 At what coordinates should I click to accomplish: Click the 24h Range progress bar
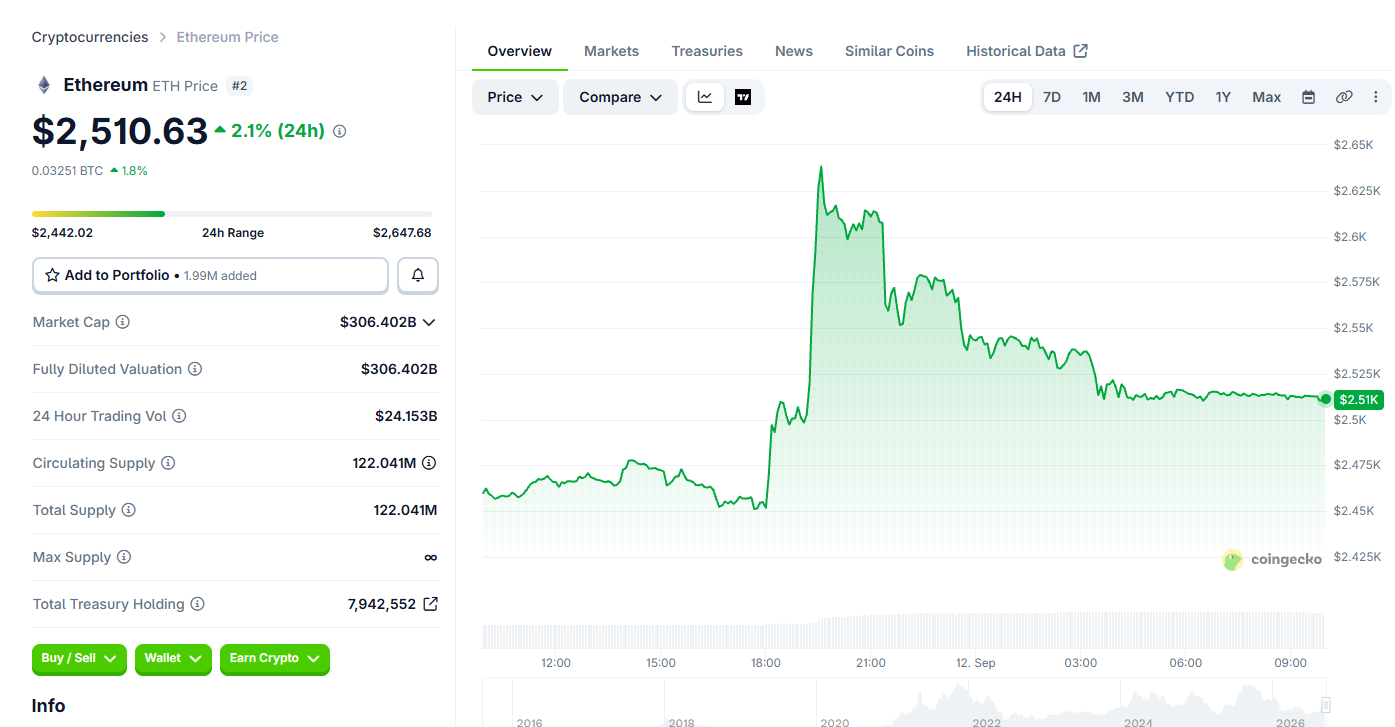[x=232, y=213]
